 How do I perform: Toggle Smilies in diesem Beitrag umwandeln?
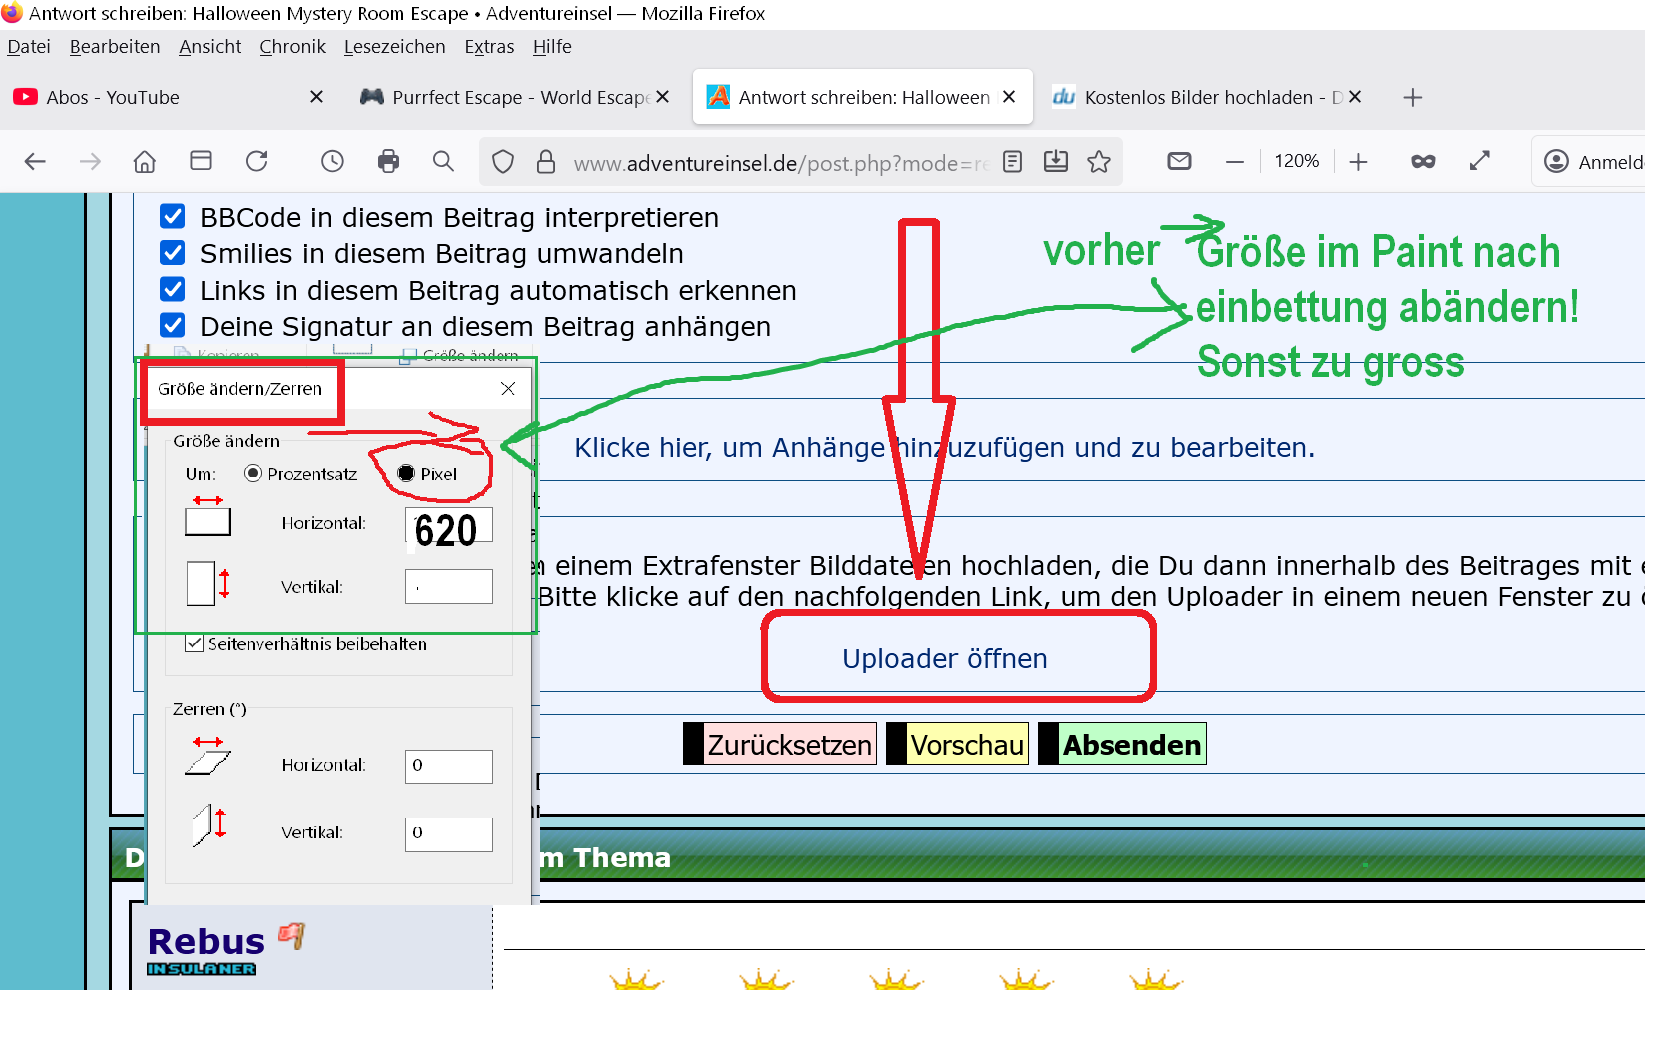[x=173, y=253]
